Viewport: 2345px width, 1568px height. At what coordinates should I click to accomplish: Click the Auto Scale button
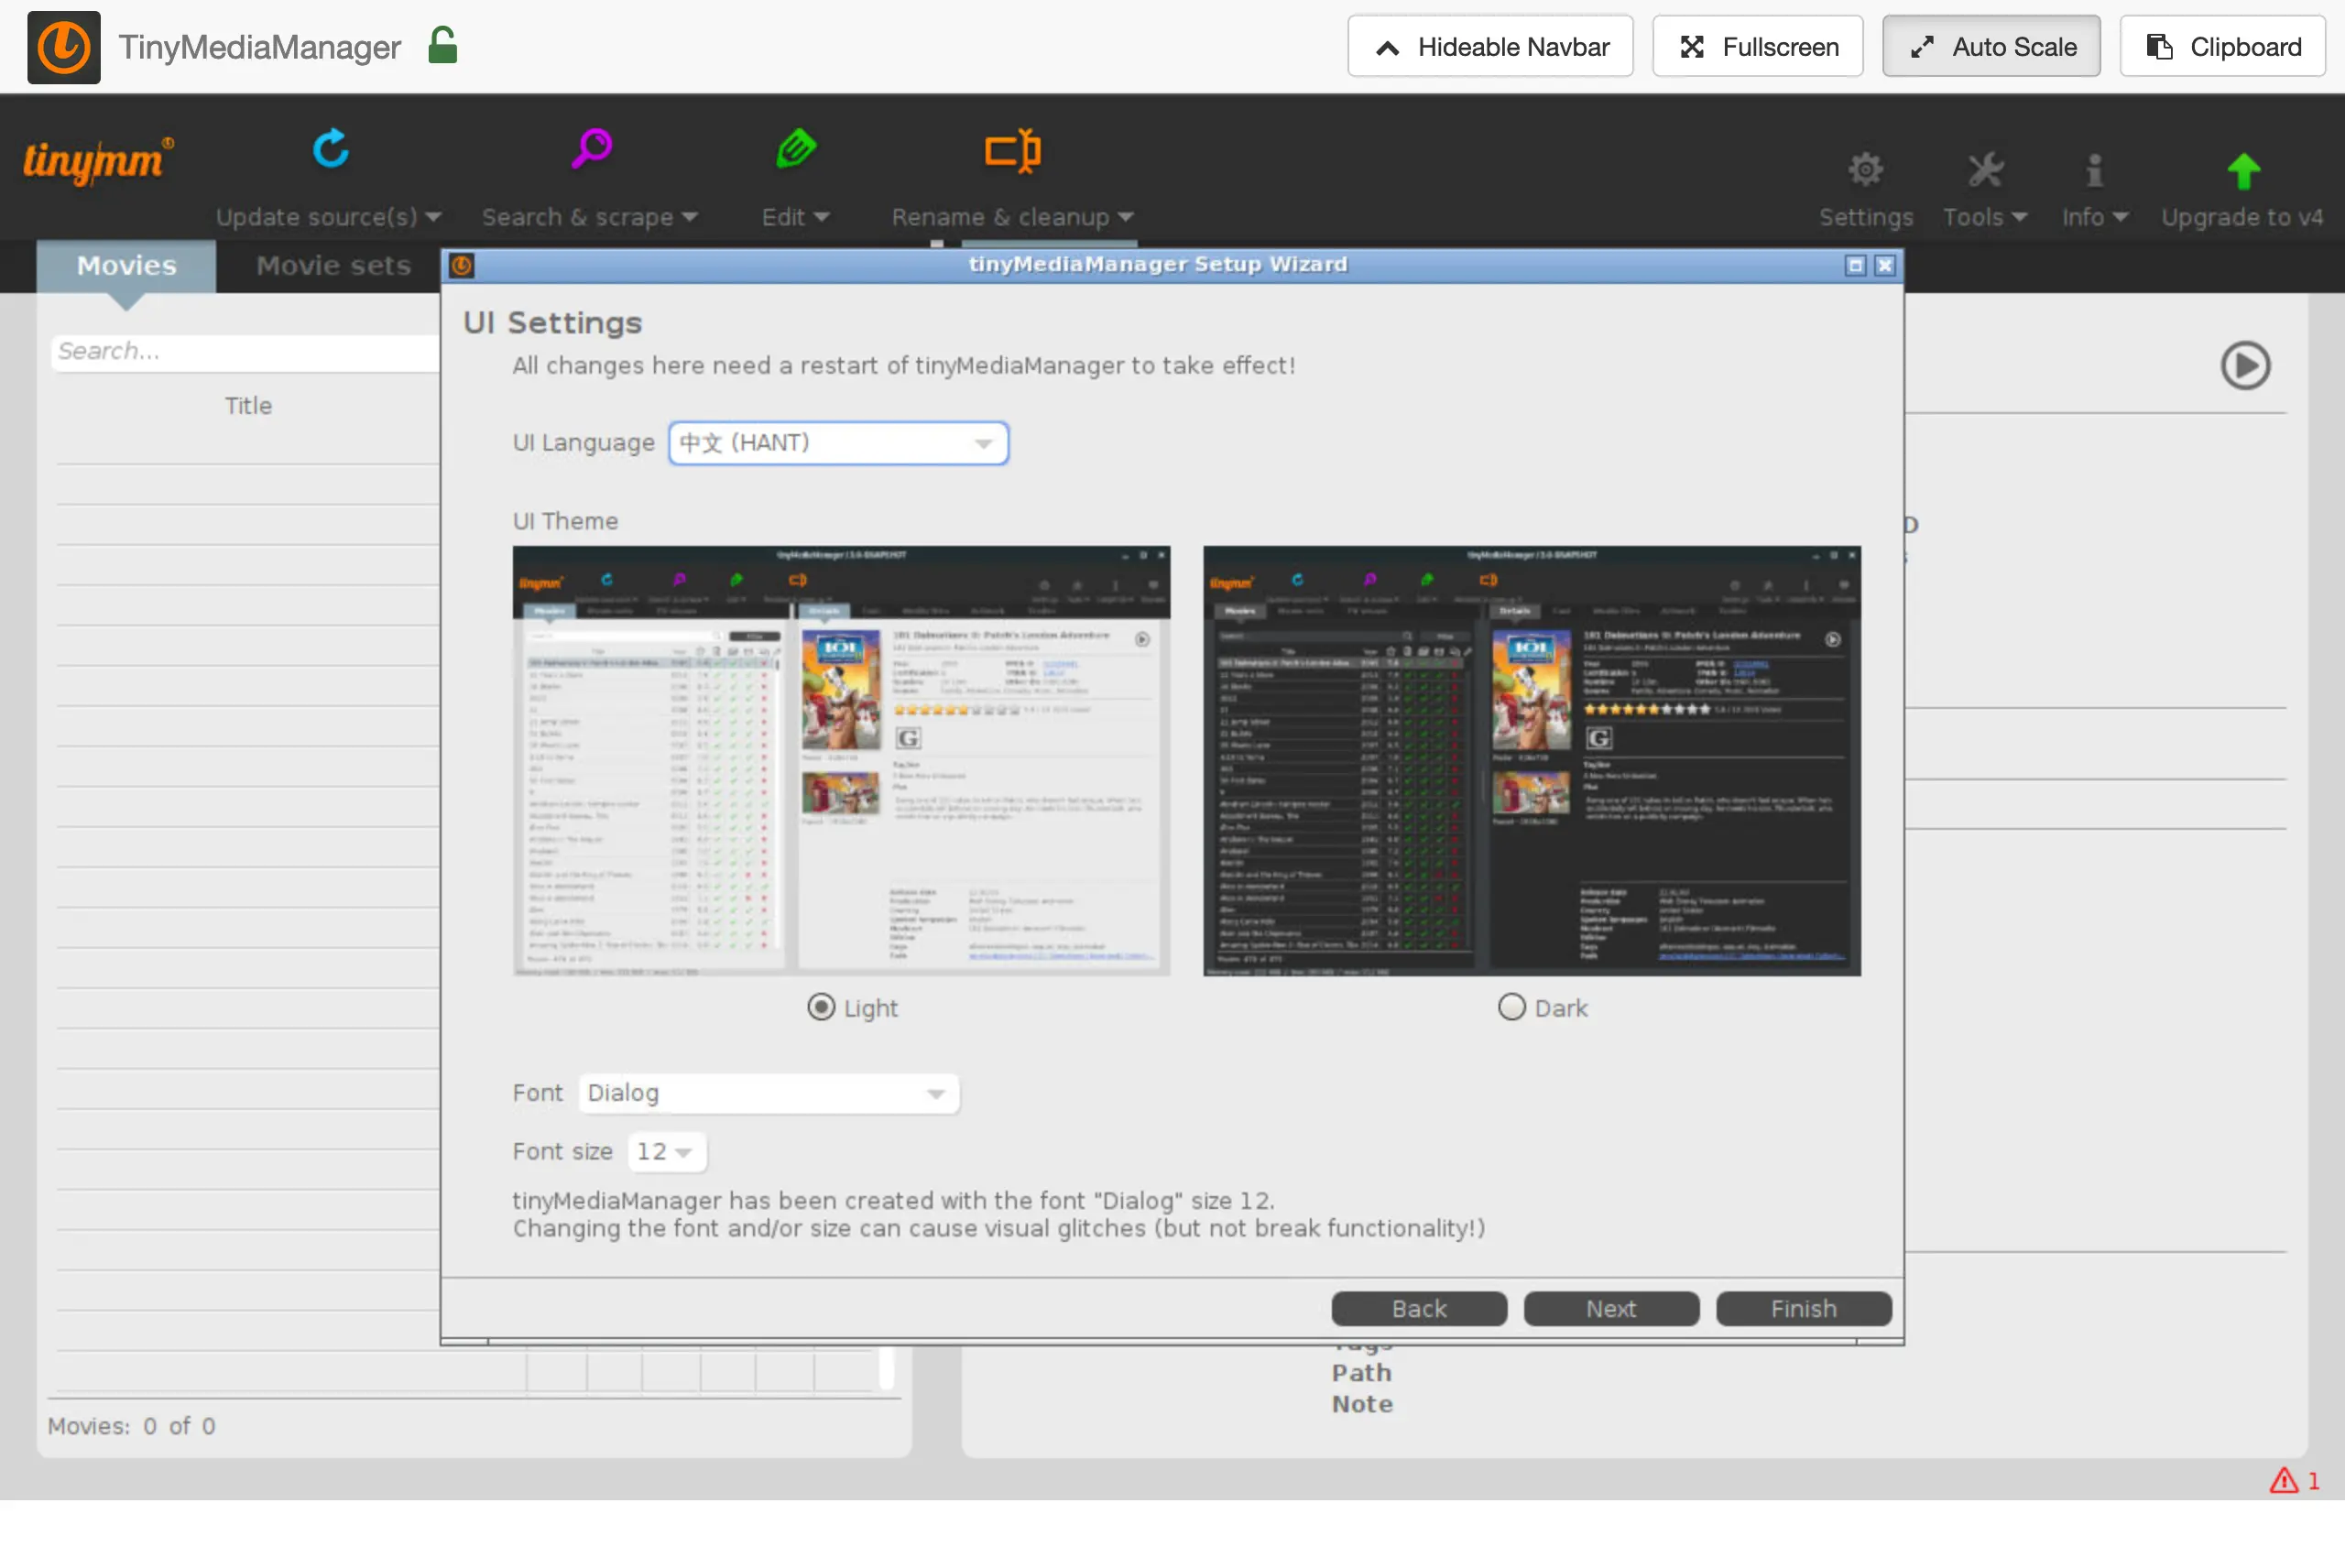coord(1991,47)
